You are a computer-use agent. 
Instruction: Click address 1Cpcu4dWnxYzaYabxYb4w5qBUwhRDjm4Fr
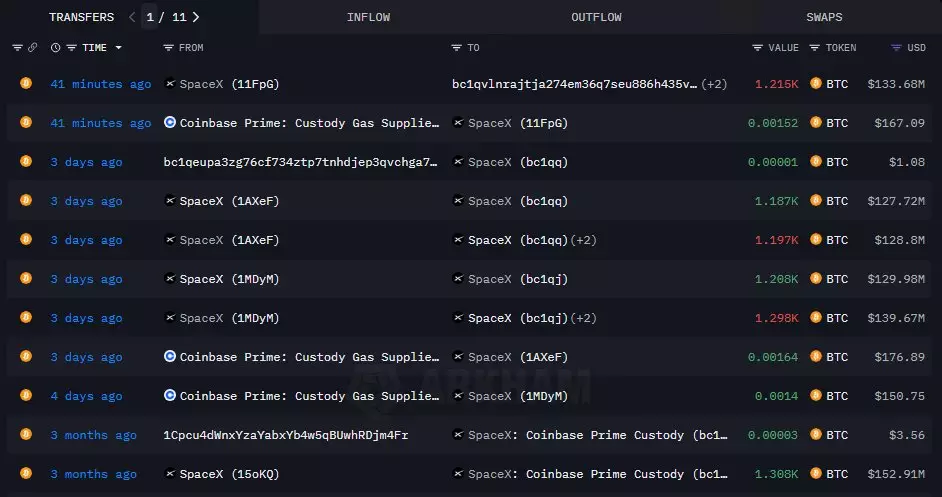click(285, 435)
